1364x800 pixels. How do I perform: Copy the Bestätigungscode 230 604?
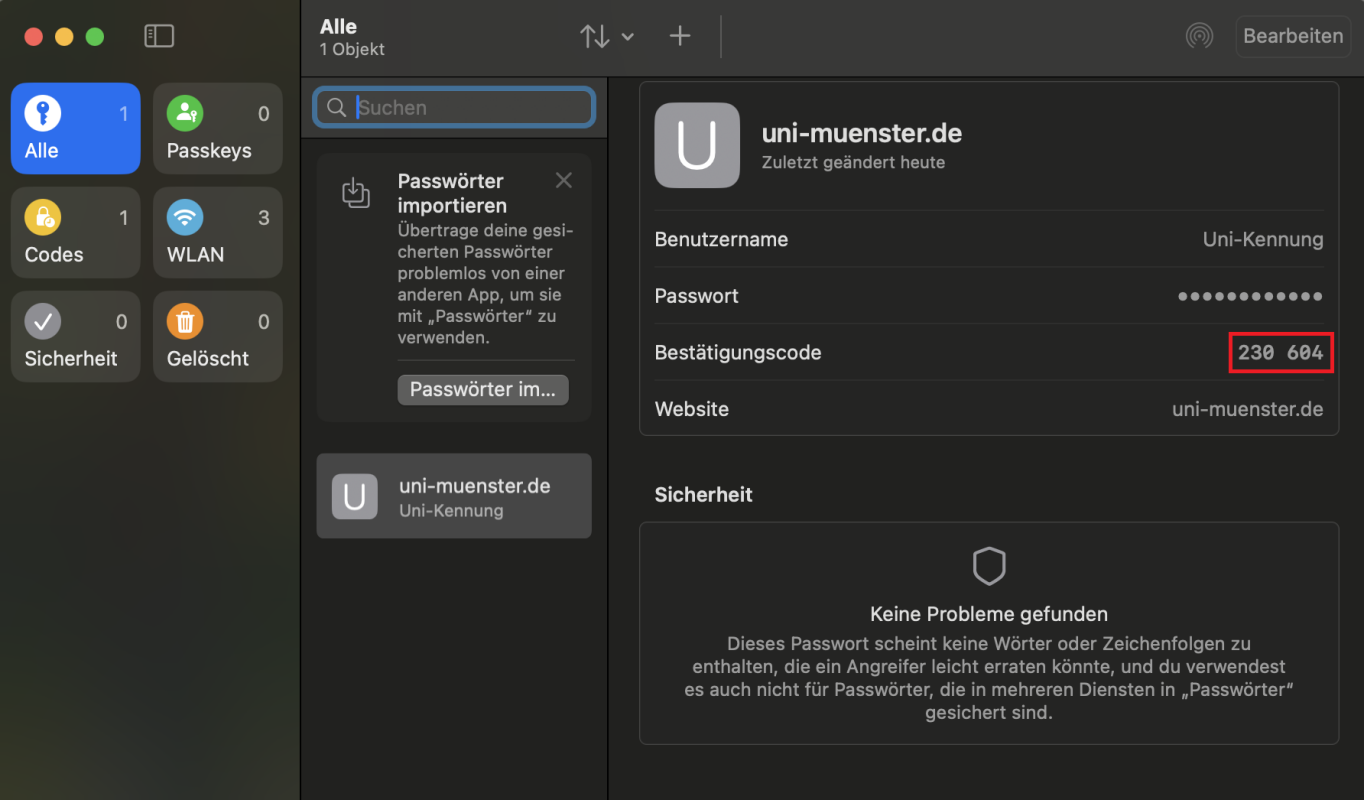point(1280,353)
